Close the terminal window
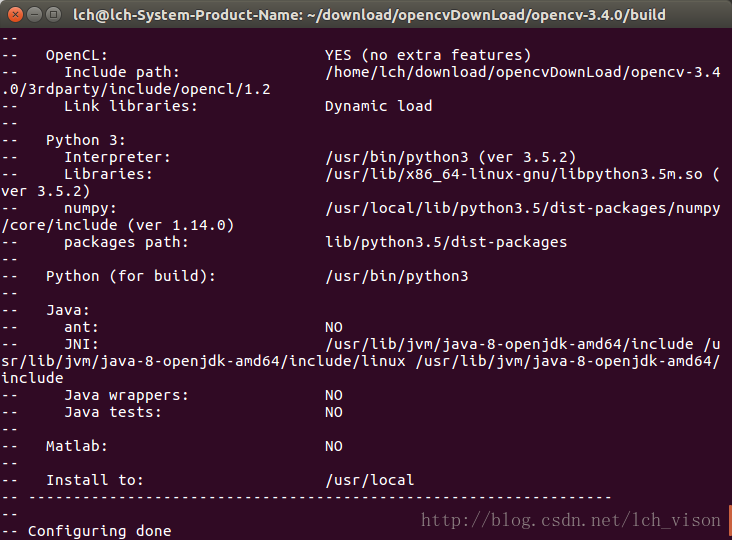The height and width of the screenshot is (540, 732). coord(15,15)
